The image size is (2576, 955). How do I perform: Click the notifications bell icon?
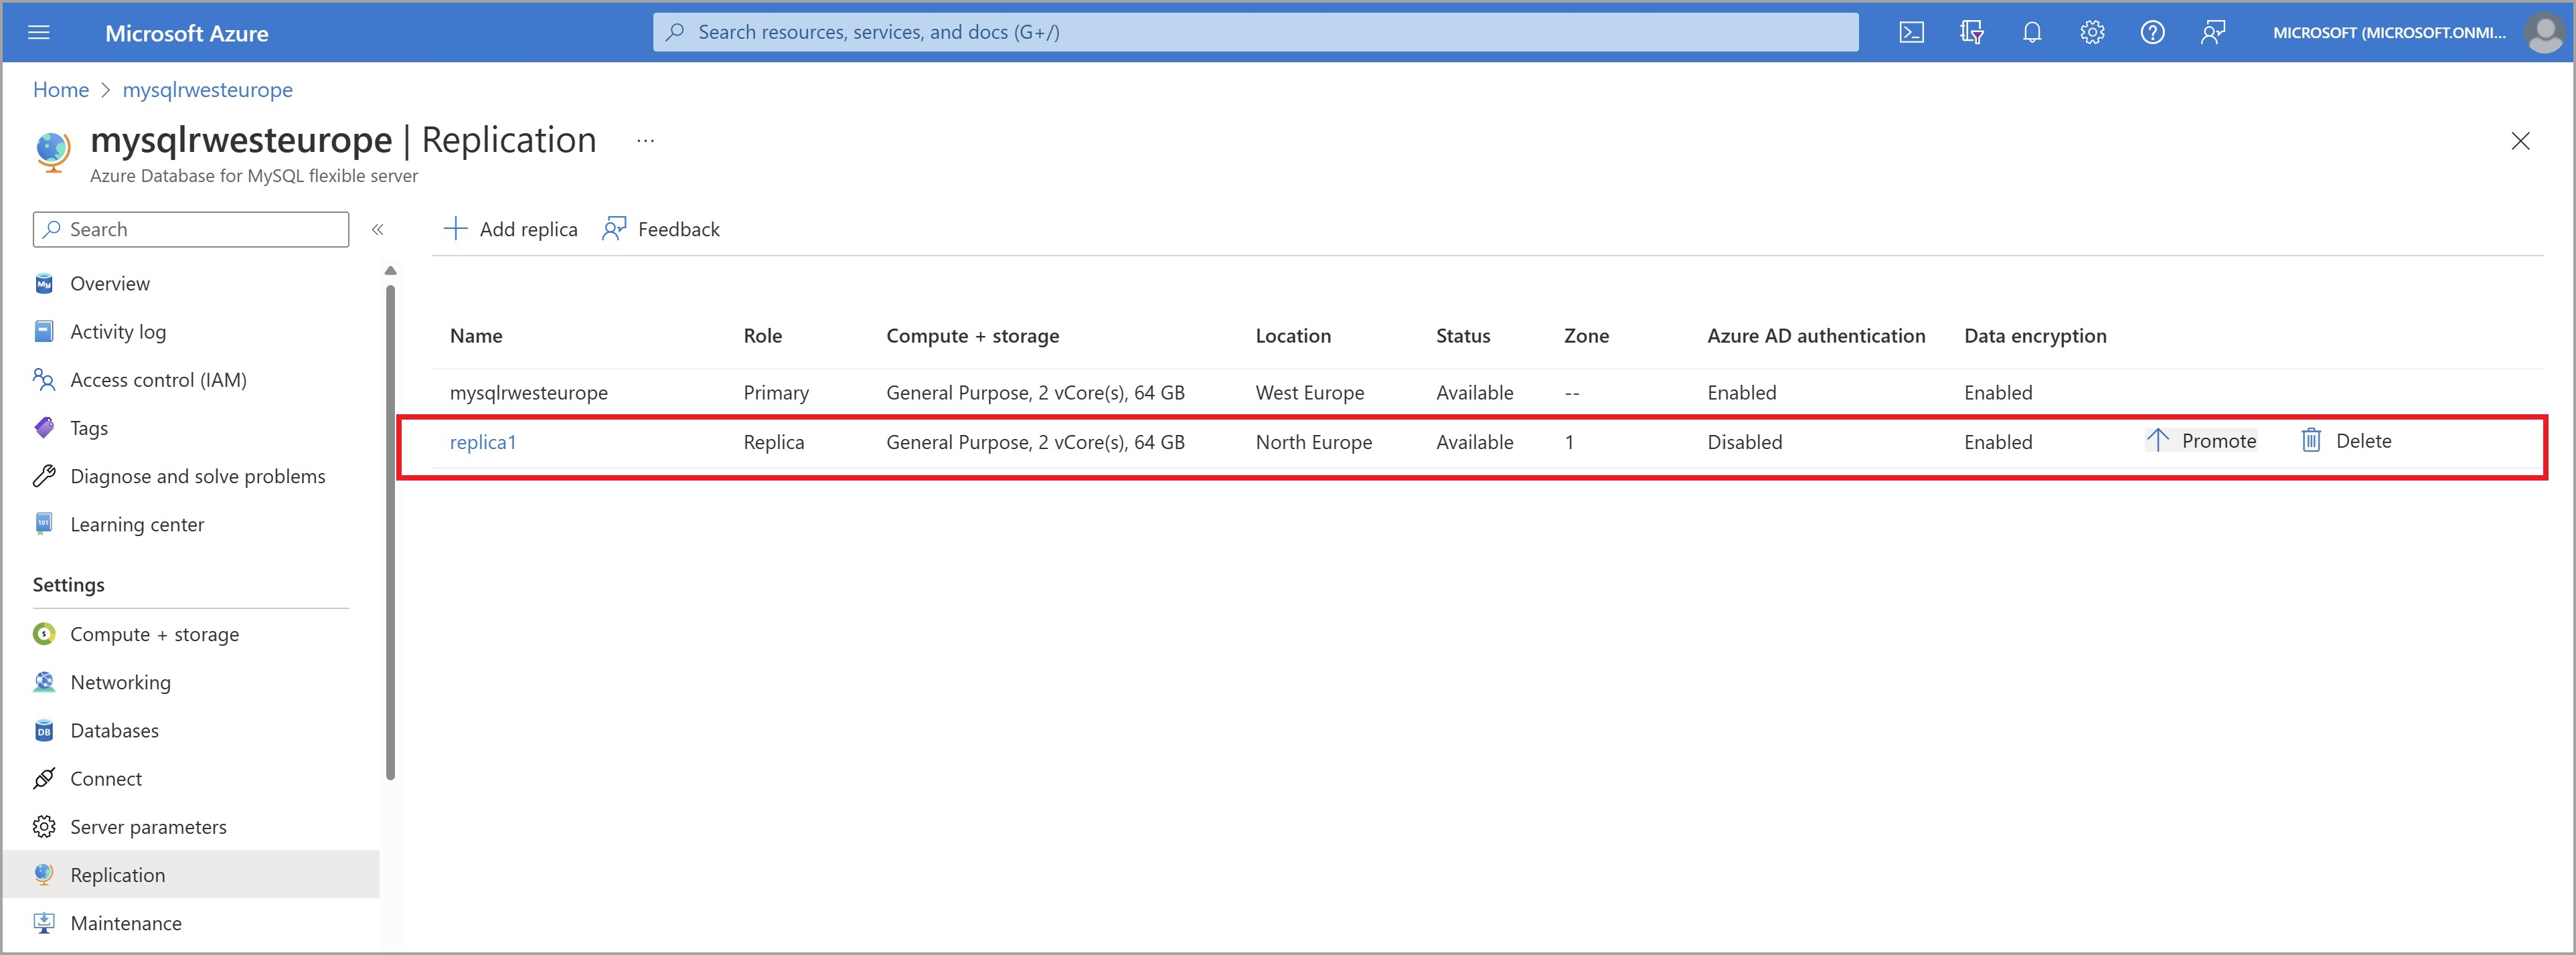(2031, 32)
